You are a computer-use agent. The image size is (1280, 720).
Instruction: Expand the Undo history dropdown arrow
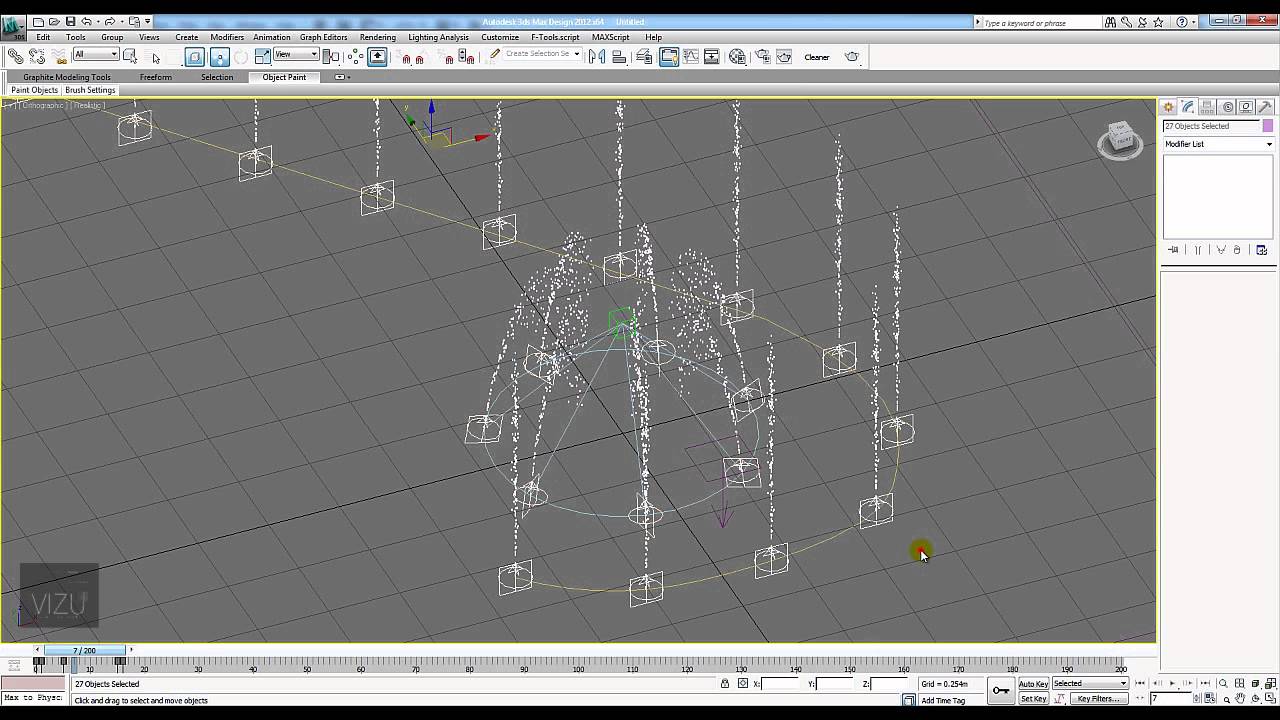98,21
